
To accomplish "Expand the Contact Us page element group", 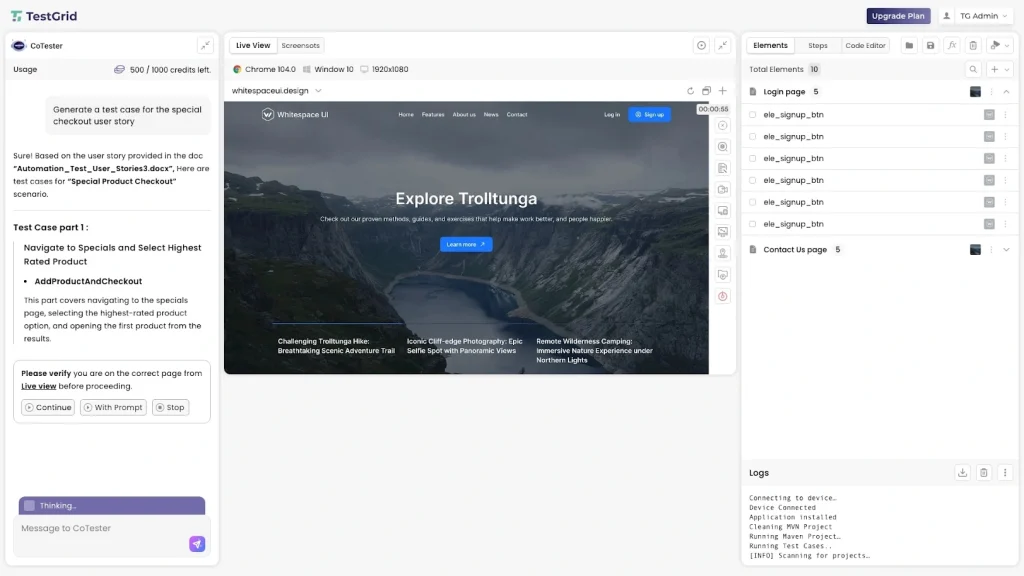I will coord(1007,249).
